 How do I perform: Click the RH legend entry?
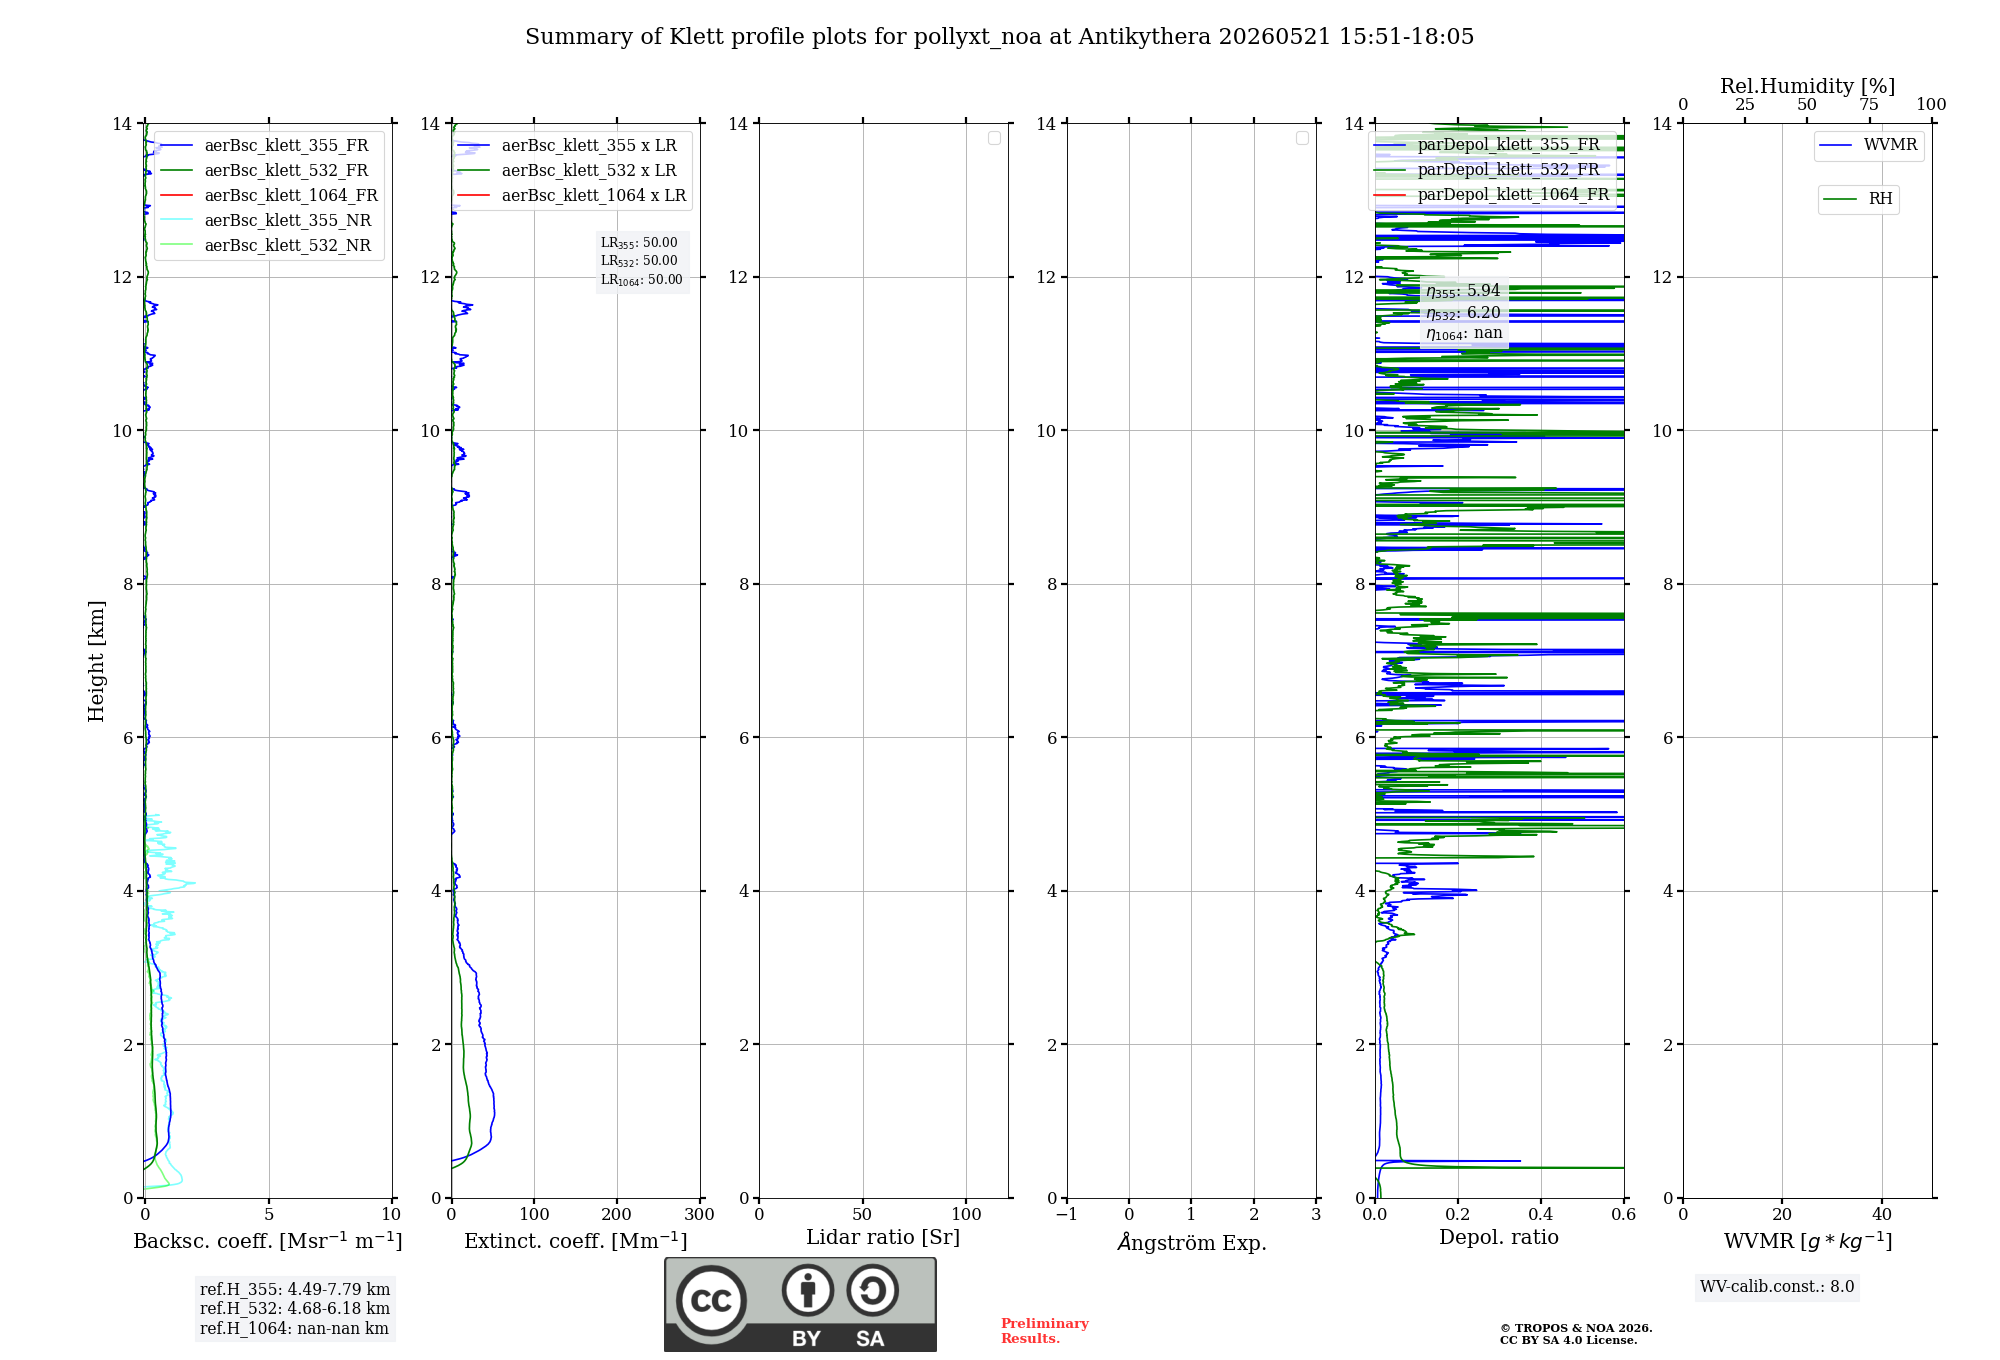1858,199
